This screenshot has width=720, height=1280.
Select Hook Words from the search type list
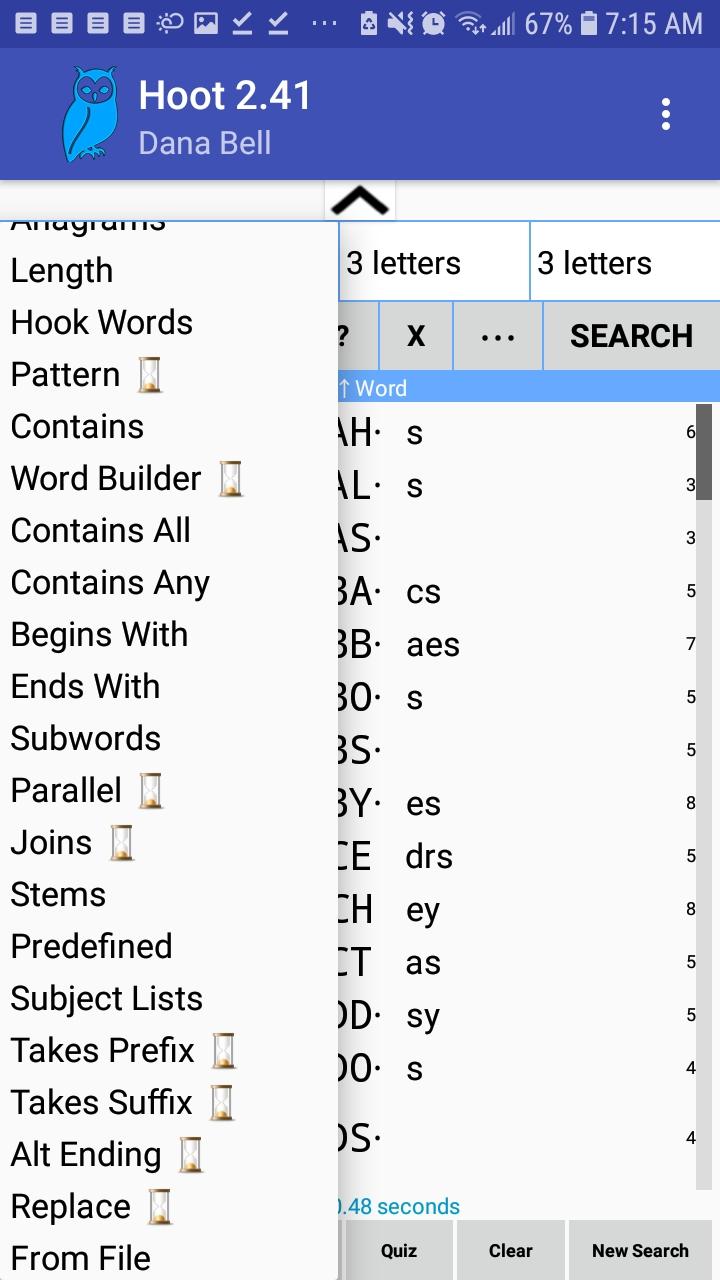[102, 323]
